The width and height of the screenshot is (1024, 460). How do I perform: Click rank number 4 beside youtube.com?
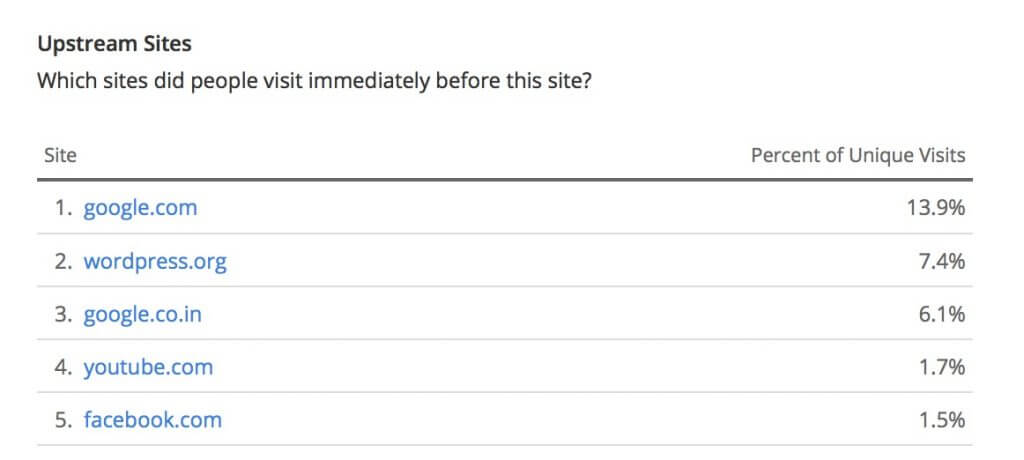coord(63,367)
